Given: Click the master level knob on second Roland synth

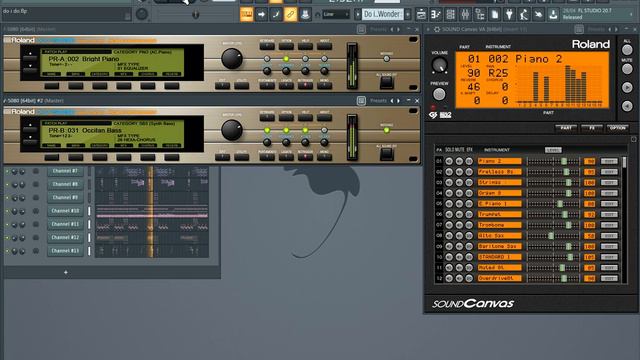Looking at the screenshot, I should pyautogui.click(x=231, y=130).
